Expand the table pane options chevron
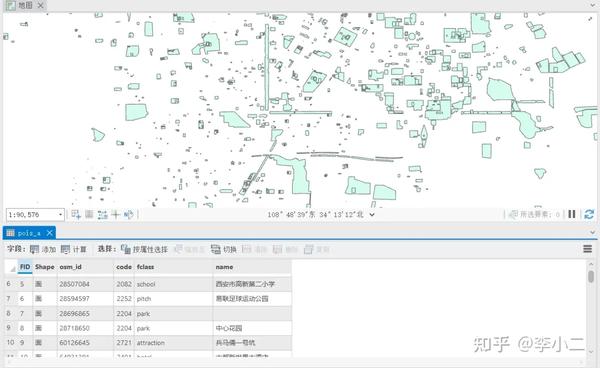Viewport: 600px width, 368px height. tap(592, 232)
